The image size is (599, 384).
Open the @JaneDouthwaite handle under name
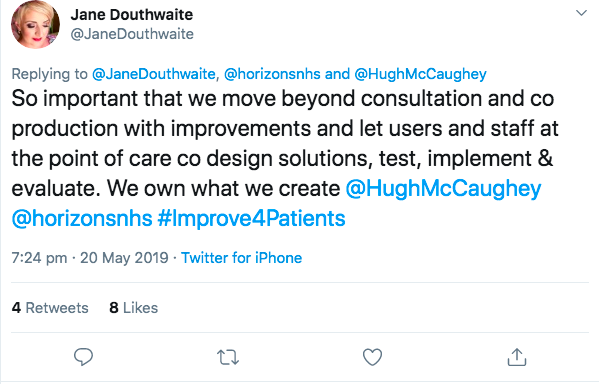pos(132,34)
